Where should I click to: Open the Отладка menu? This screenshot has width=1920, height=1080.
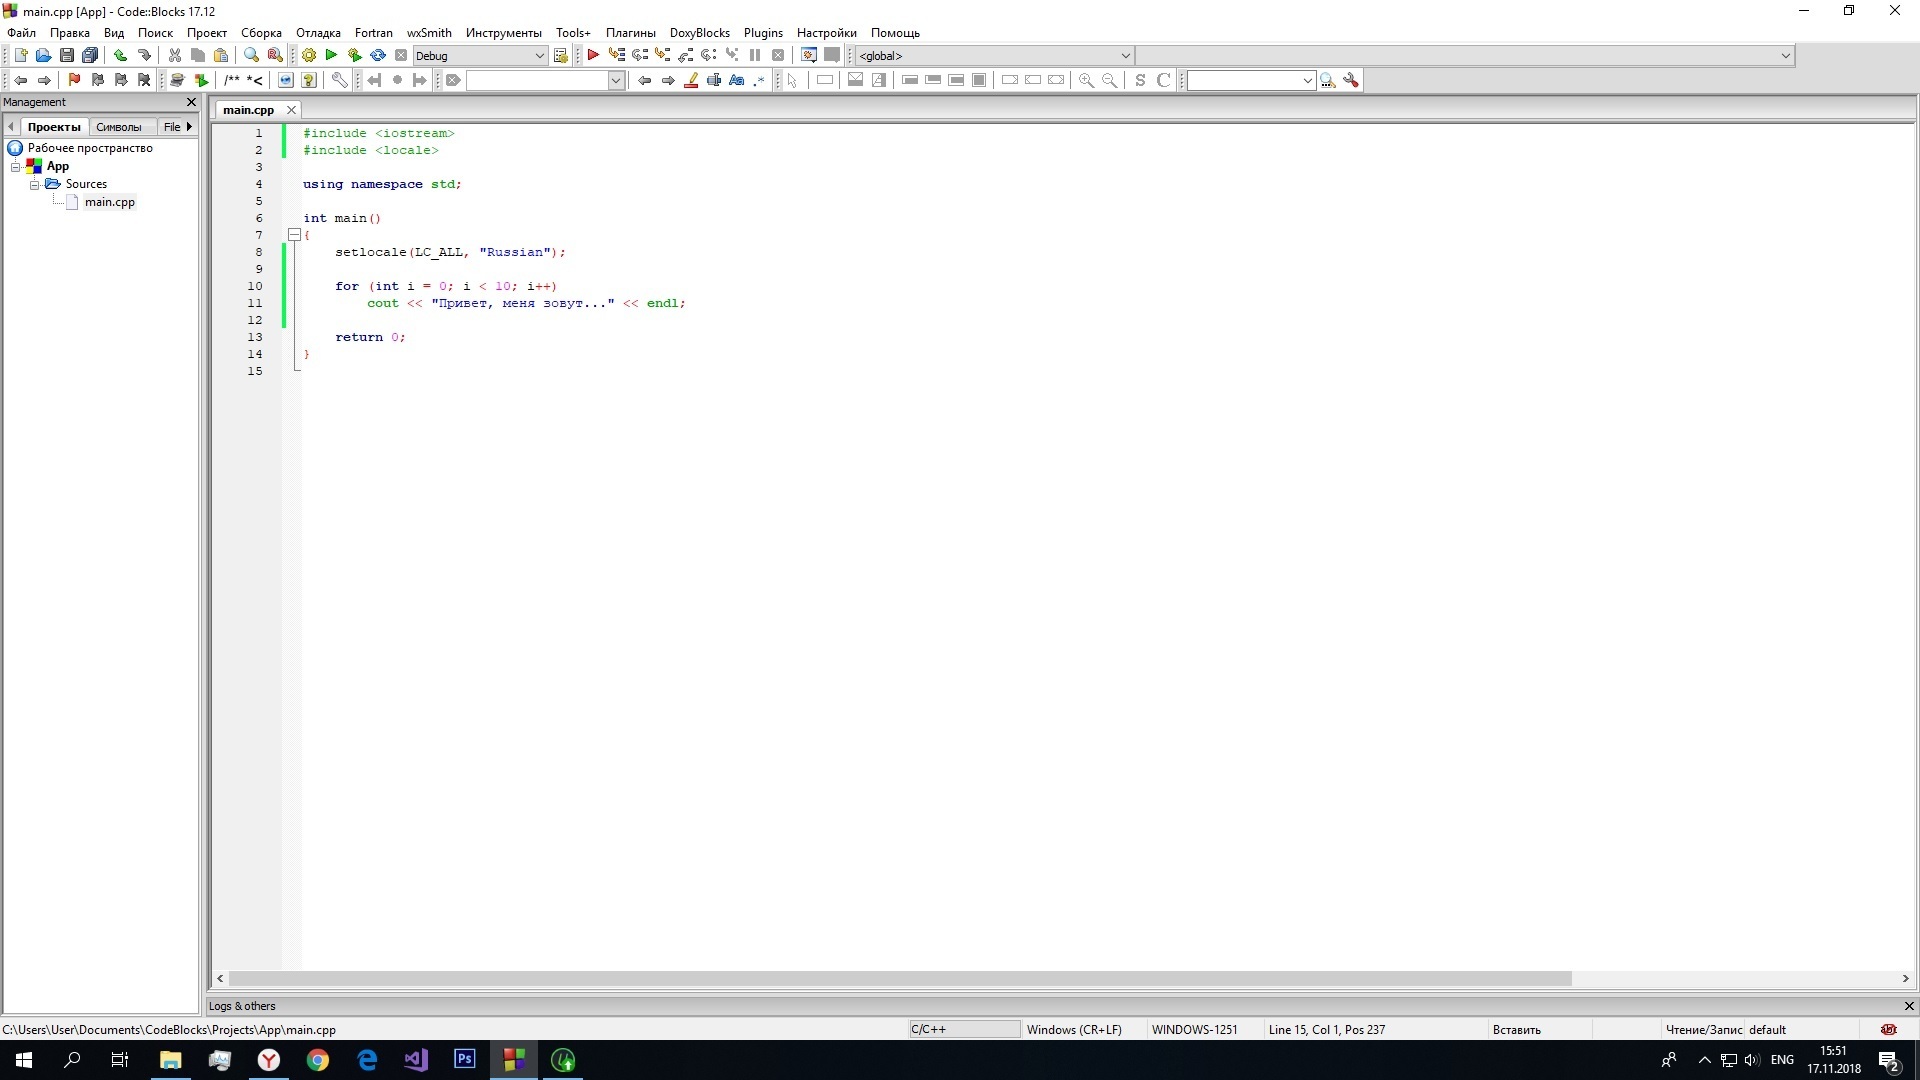(316, 32)
